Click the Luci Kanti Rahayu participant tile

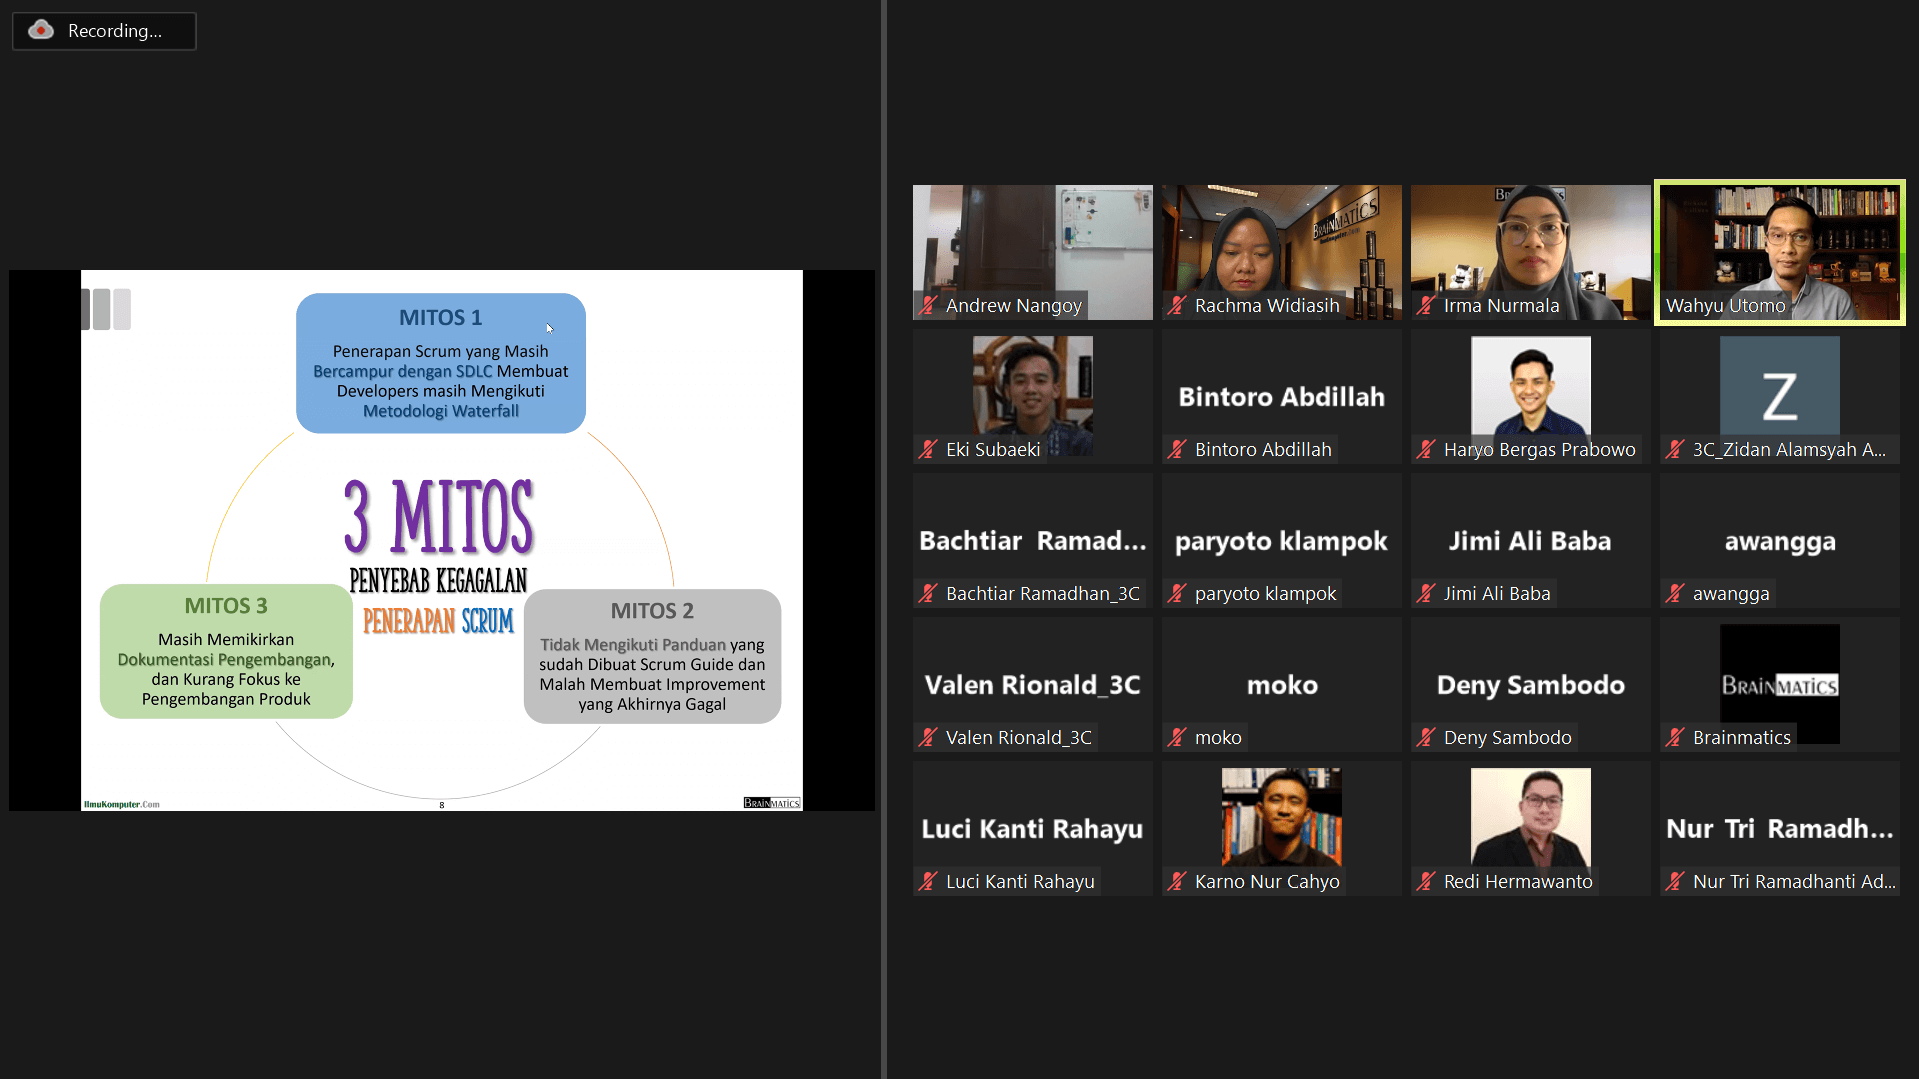tap(1032, 828)
